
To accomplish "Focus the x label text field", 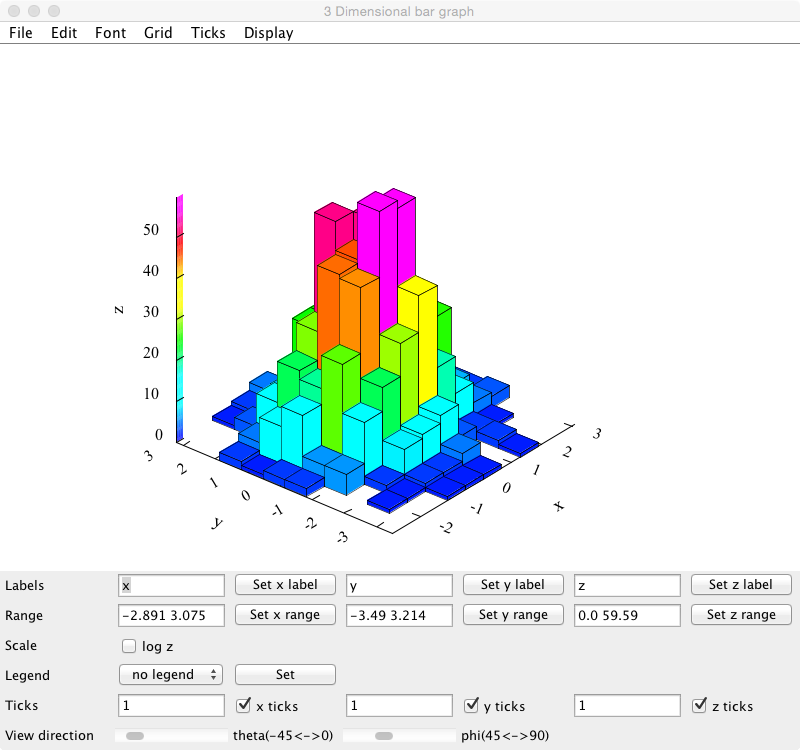I will pyautogui.click(x=171, y=586).
